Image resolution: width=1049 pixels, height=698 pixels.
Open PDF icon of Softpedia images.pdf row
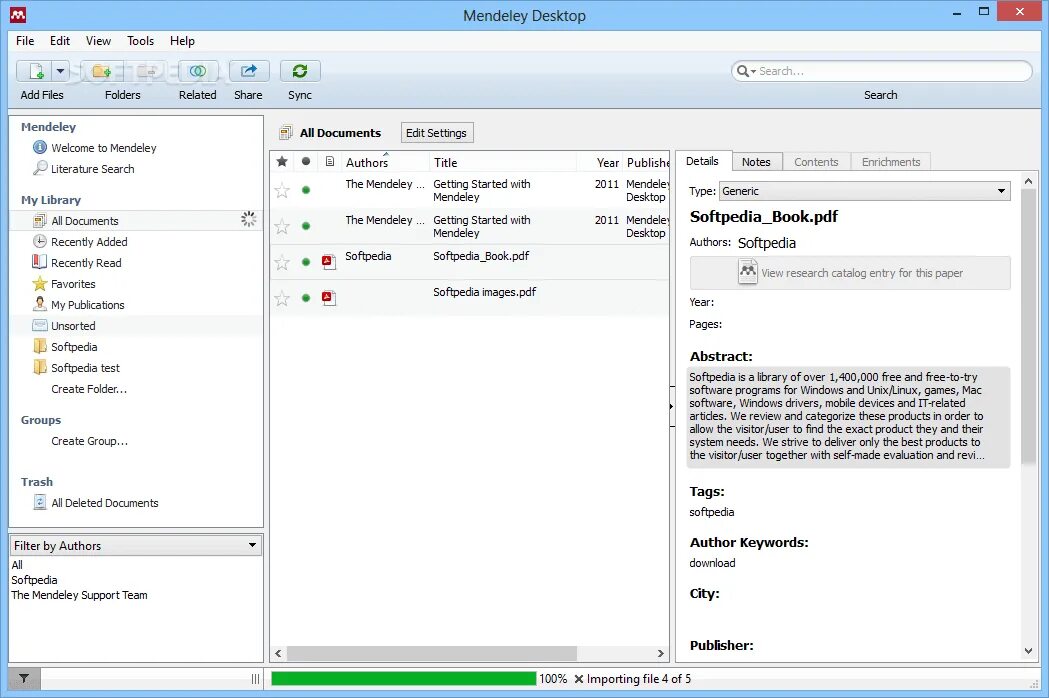click(328, 298)
